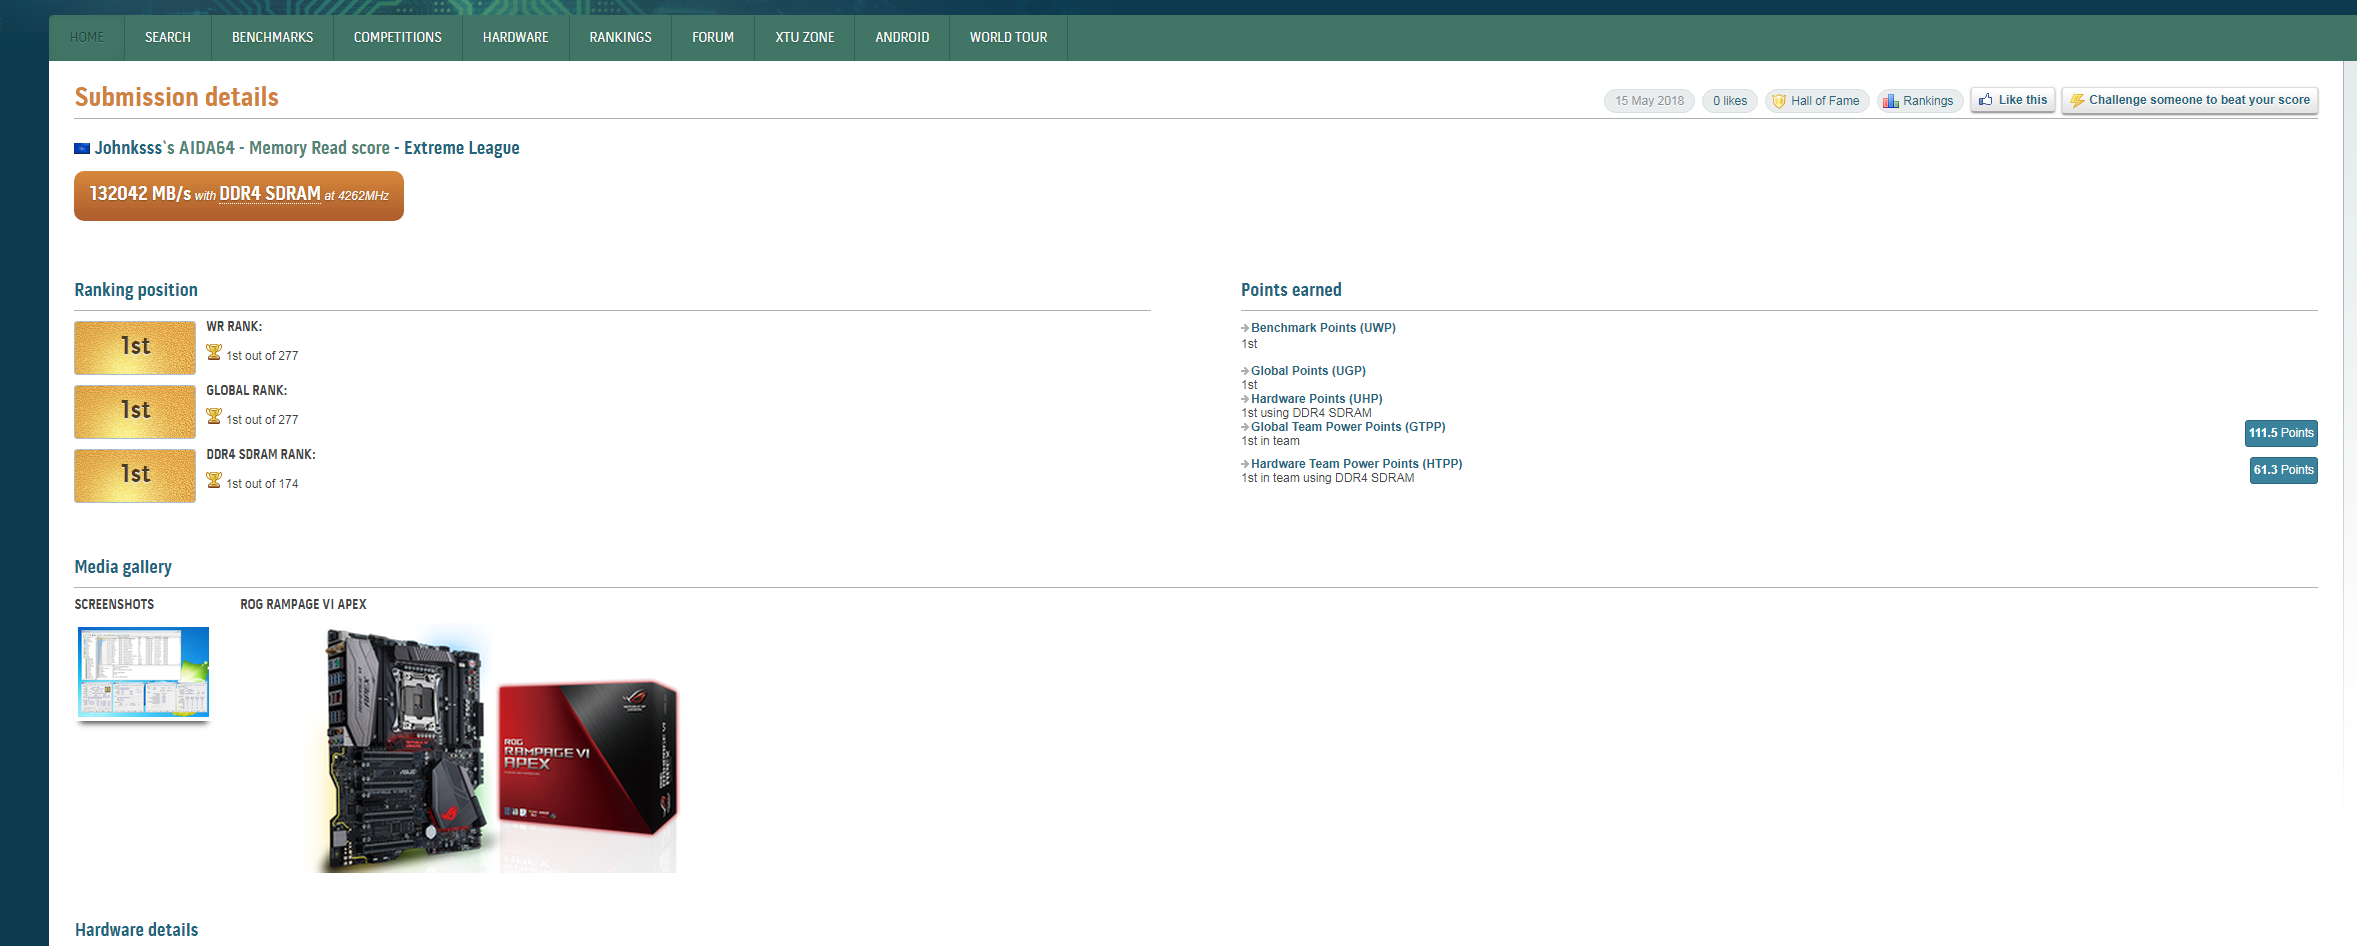Visit the FORUM section
Image resolution: width=2357 pixels, height=946 pixels.
(x=712, y=37)
